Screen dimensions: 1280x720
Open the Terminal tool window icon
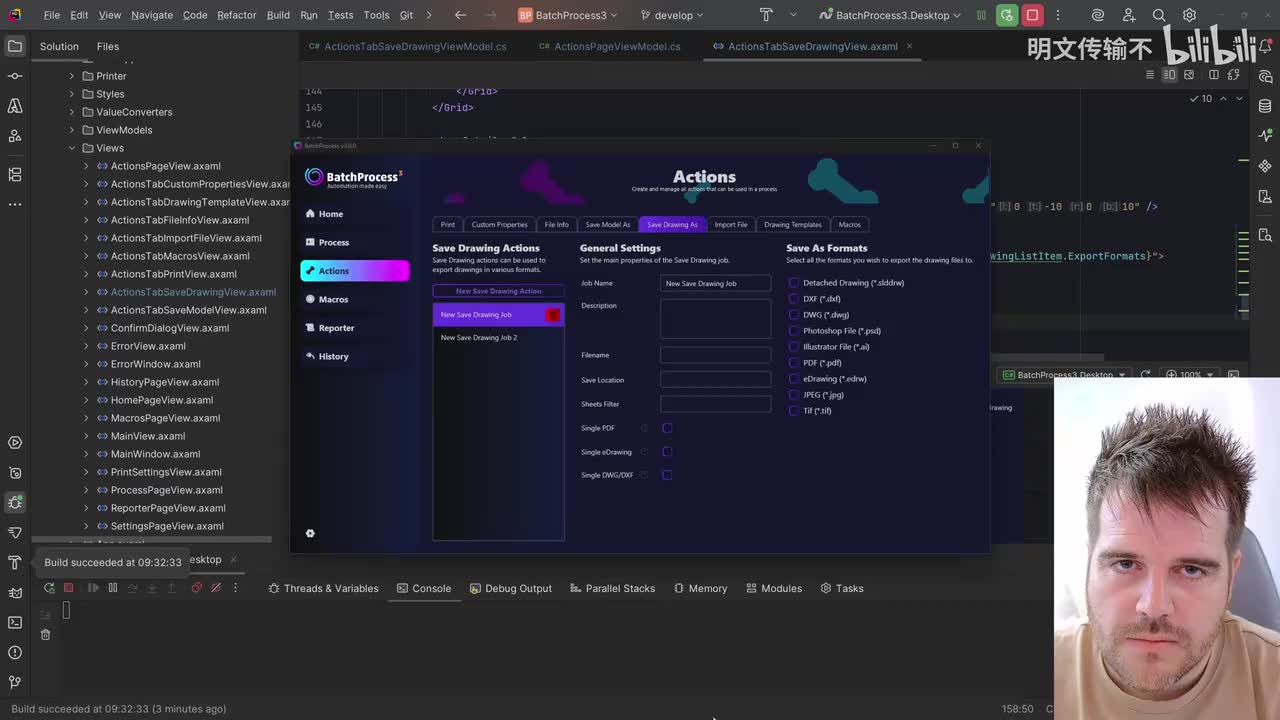[15, 622]
